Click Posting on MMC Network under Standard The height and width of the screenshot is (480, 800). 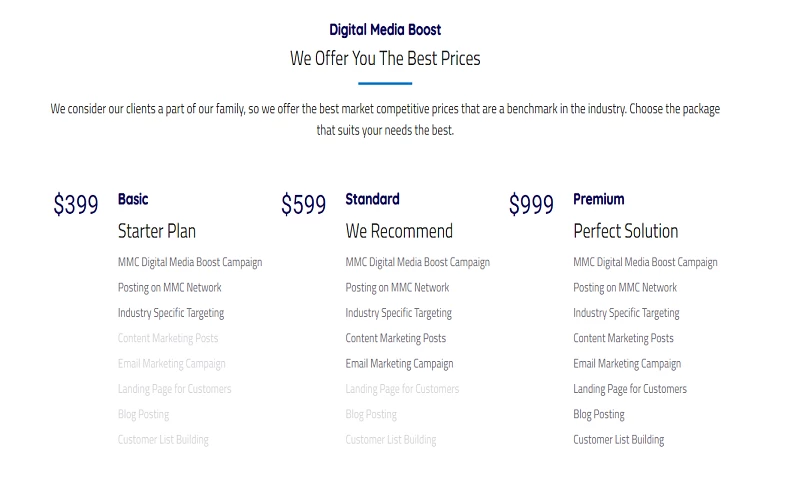click(x=397, y=288)
